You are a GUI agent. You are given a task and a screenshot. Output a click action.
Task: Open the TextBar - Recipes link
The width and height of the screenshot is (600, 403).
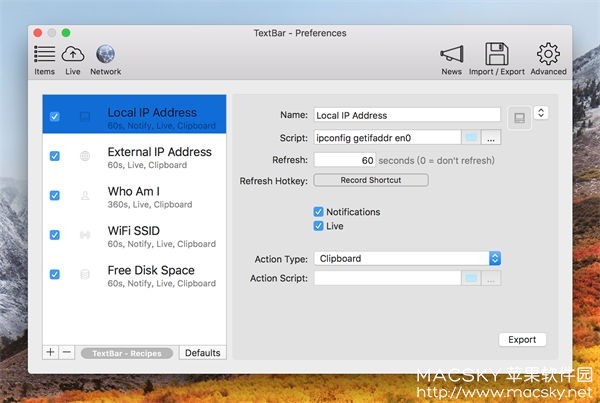pos(127,353)
